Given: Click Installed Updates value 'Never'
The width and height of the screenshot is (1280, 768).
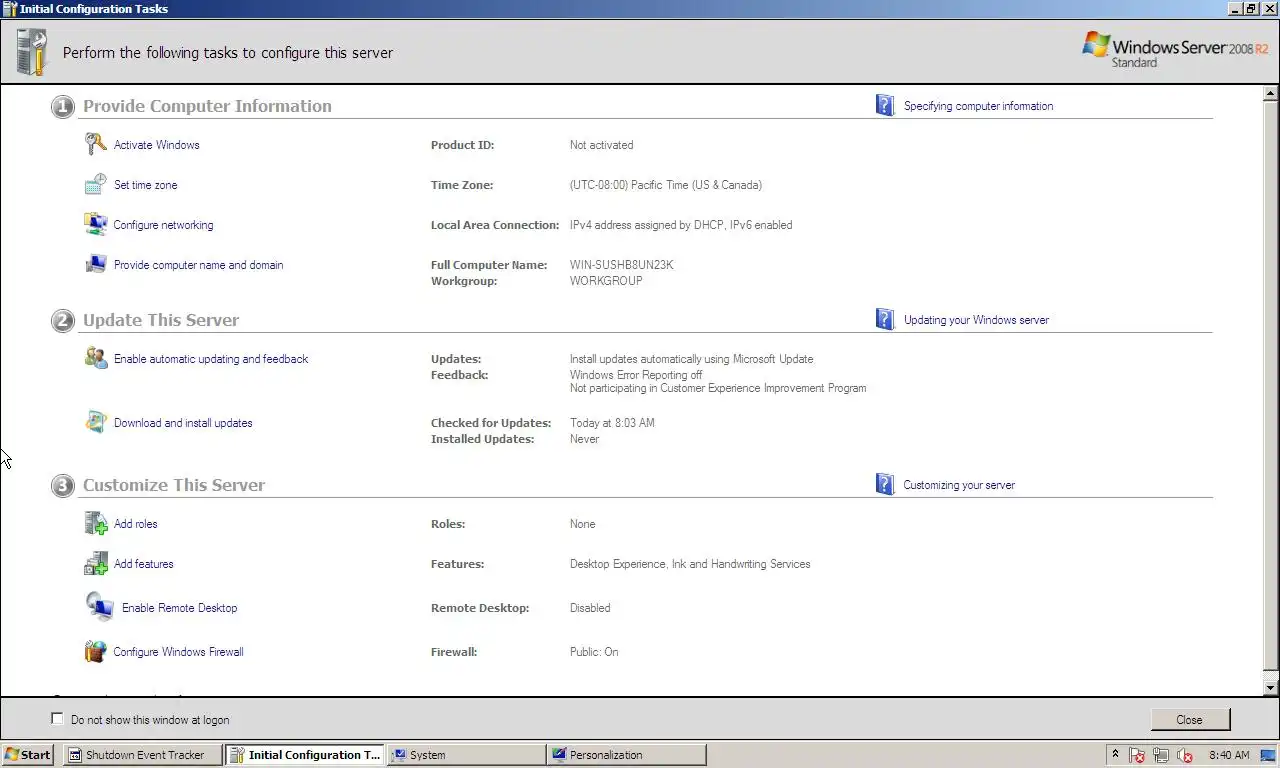Looking at the screenshot, I should 584,439.
